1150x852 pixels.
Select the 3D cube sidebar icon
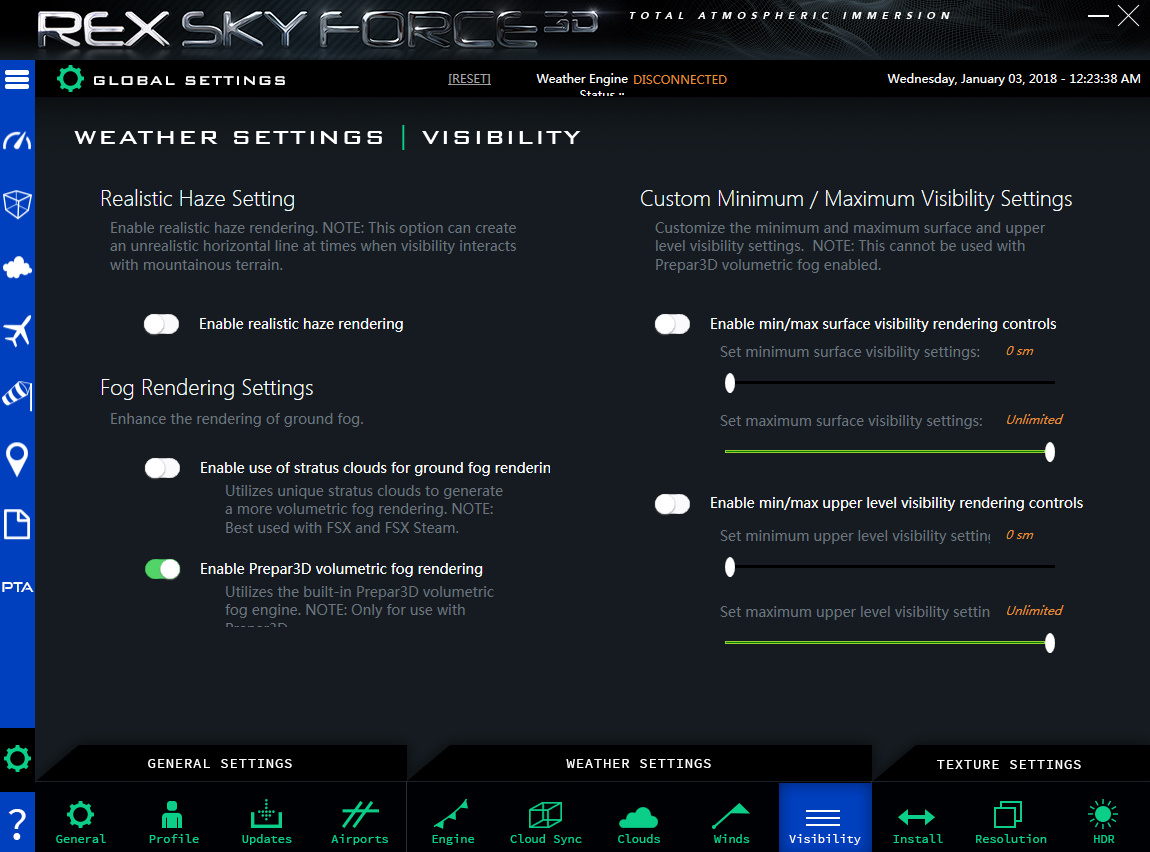pyautogui.click(x=17, y=204)
